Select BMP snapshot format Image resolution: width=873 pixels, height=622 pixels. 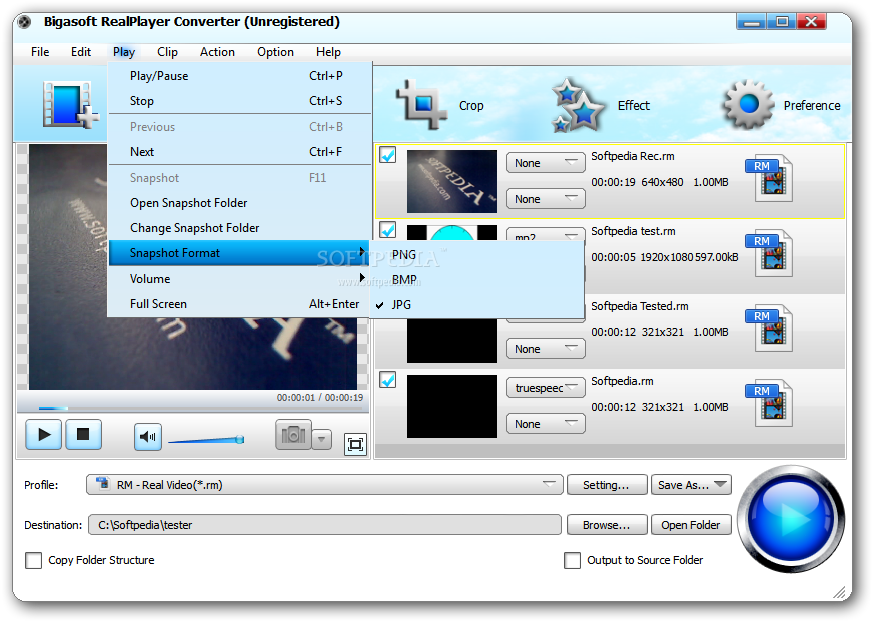click(x=477, y=280)
